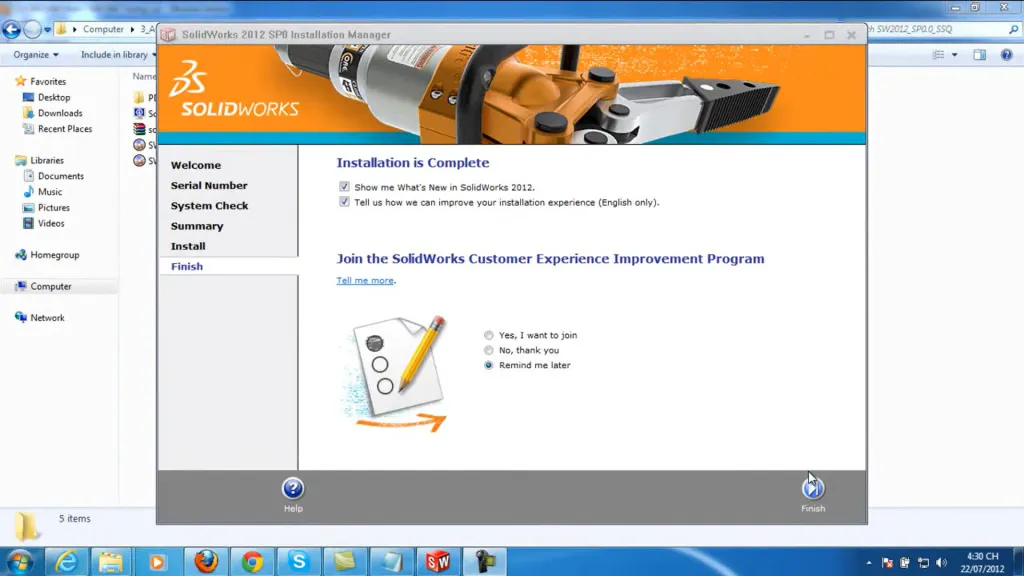
Task: Open the green notes taskbar icon
Action: click(x=345, y=562)
